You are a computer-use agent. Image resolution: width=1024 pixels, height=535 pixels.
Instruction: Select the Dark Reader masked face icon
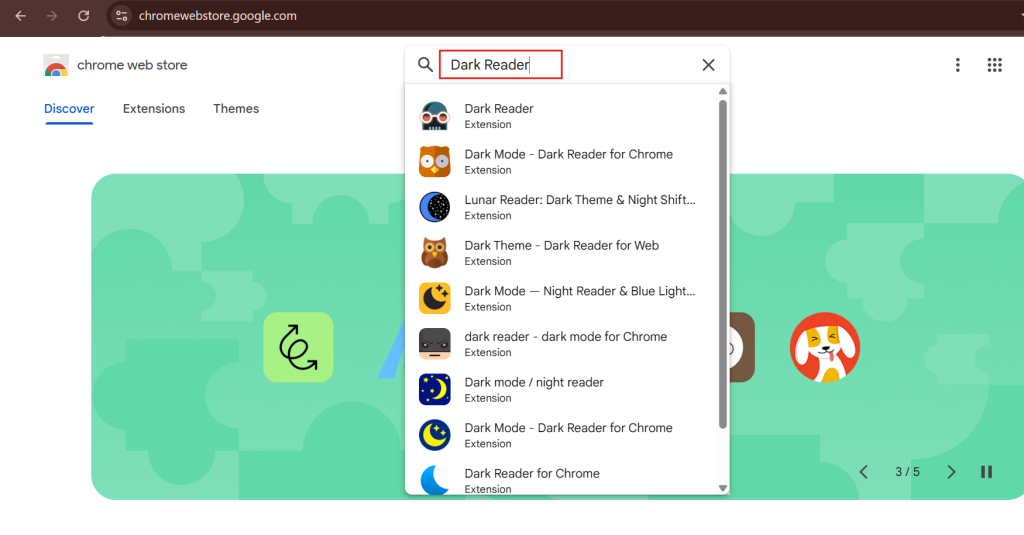coord(434,116)
